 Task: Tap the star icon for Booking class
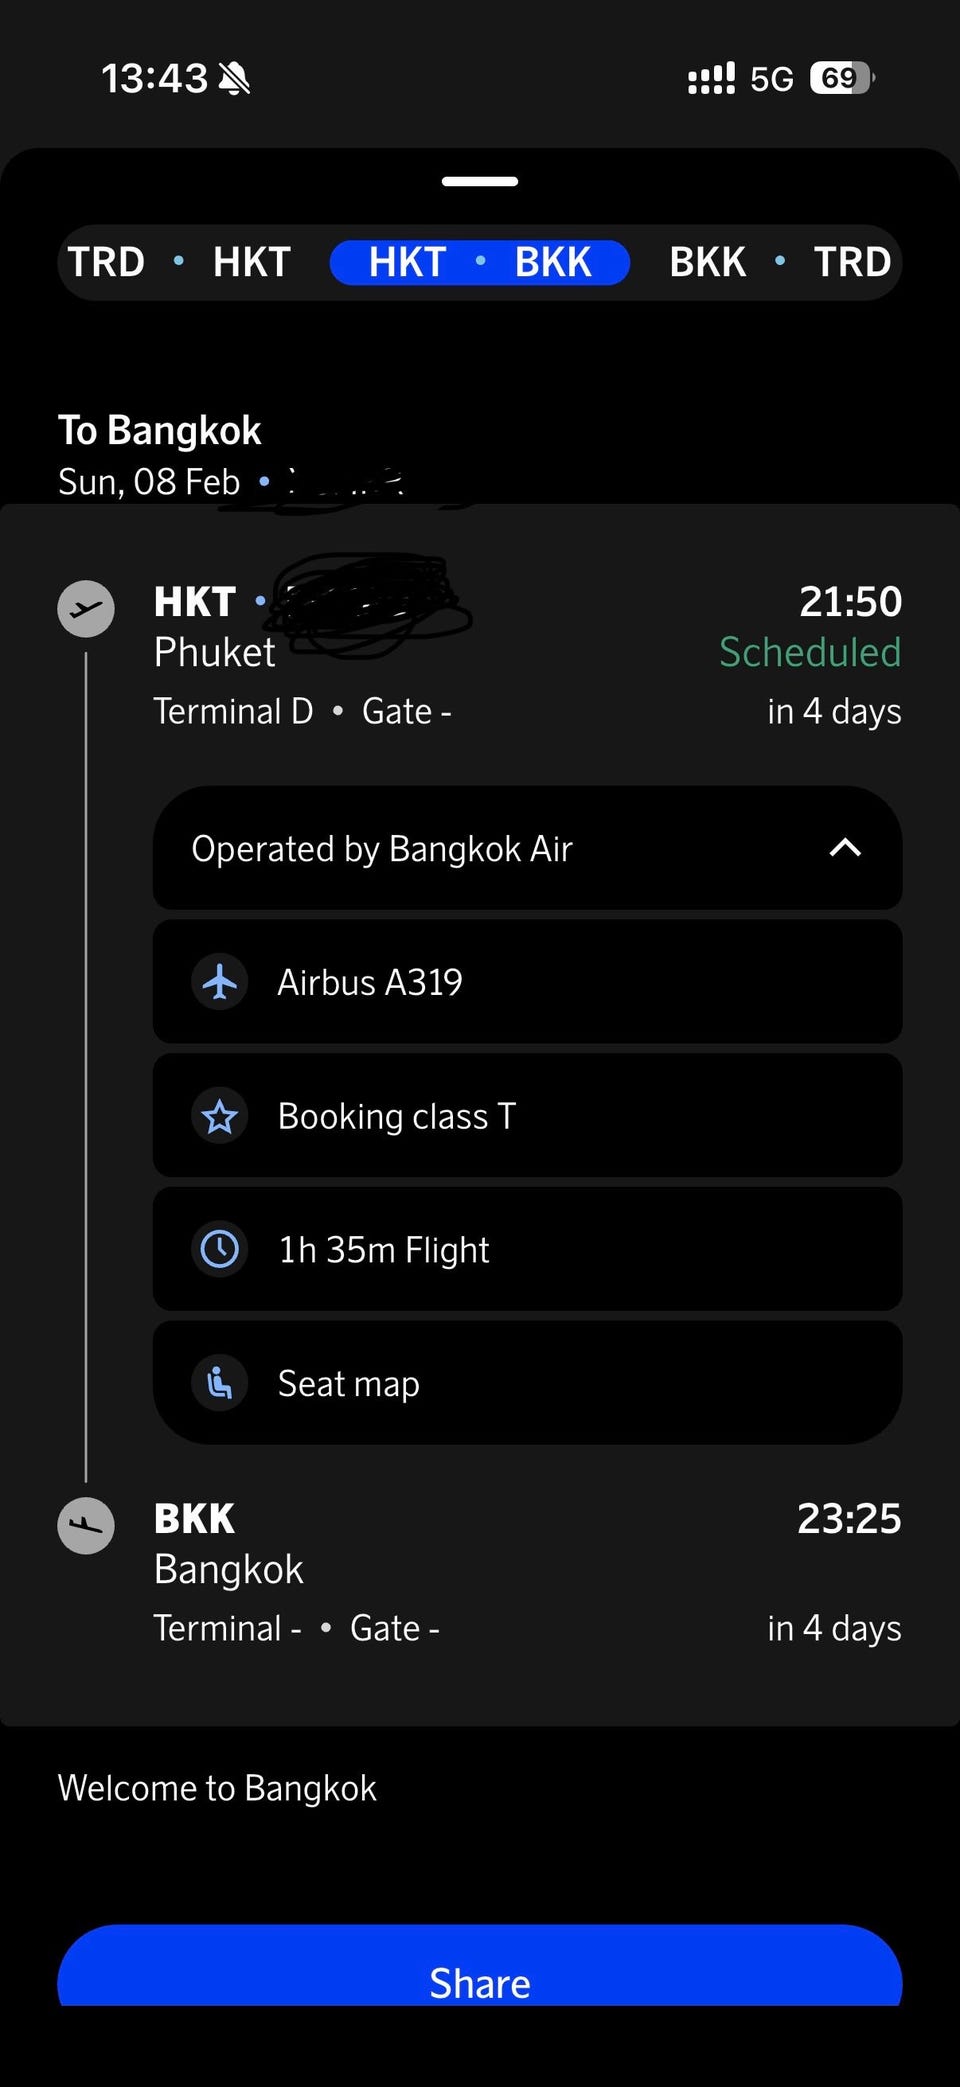(x=220, y=1116)
